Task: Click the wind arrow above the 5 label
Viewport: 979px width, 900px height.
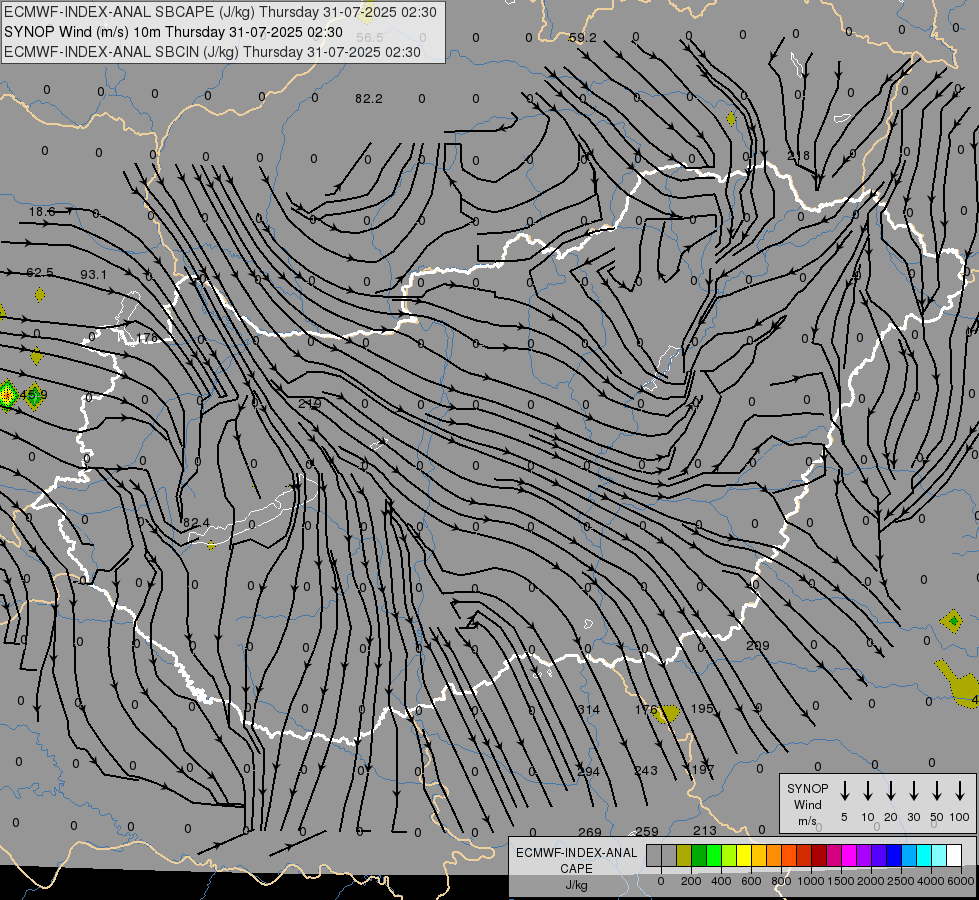Action: pyautogui.click(x=844, y=791)
